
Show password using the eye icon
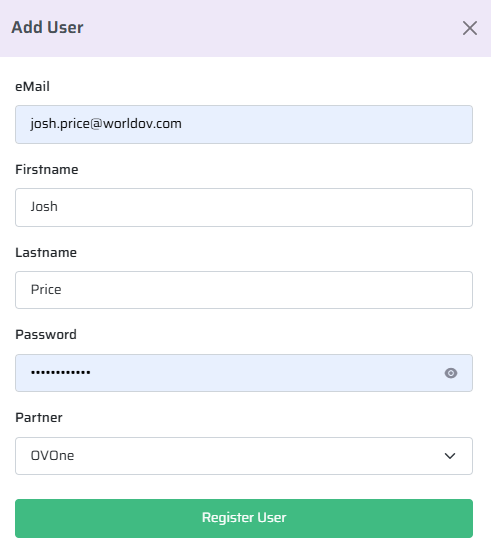[x=451, y=373]
